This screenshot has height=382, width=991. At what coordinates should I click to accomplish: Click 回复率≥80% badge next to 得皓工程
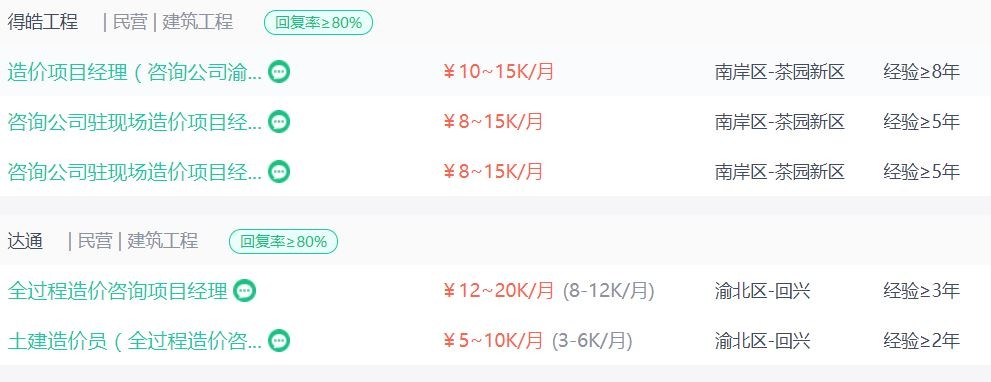319,23
